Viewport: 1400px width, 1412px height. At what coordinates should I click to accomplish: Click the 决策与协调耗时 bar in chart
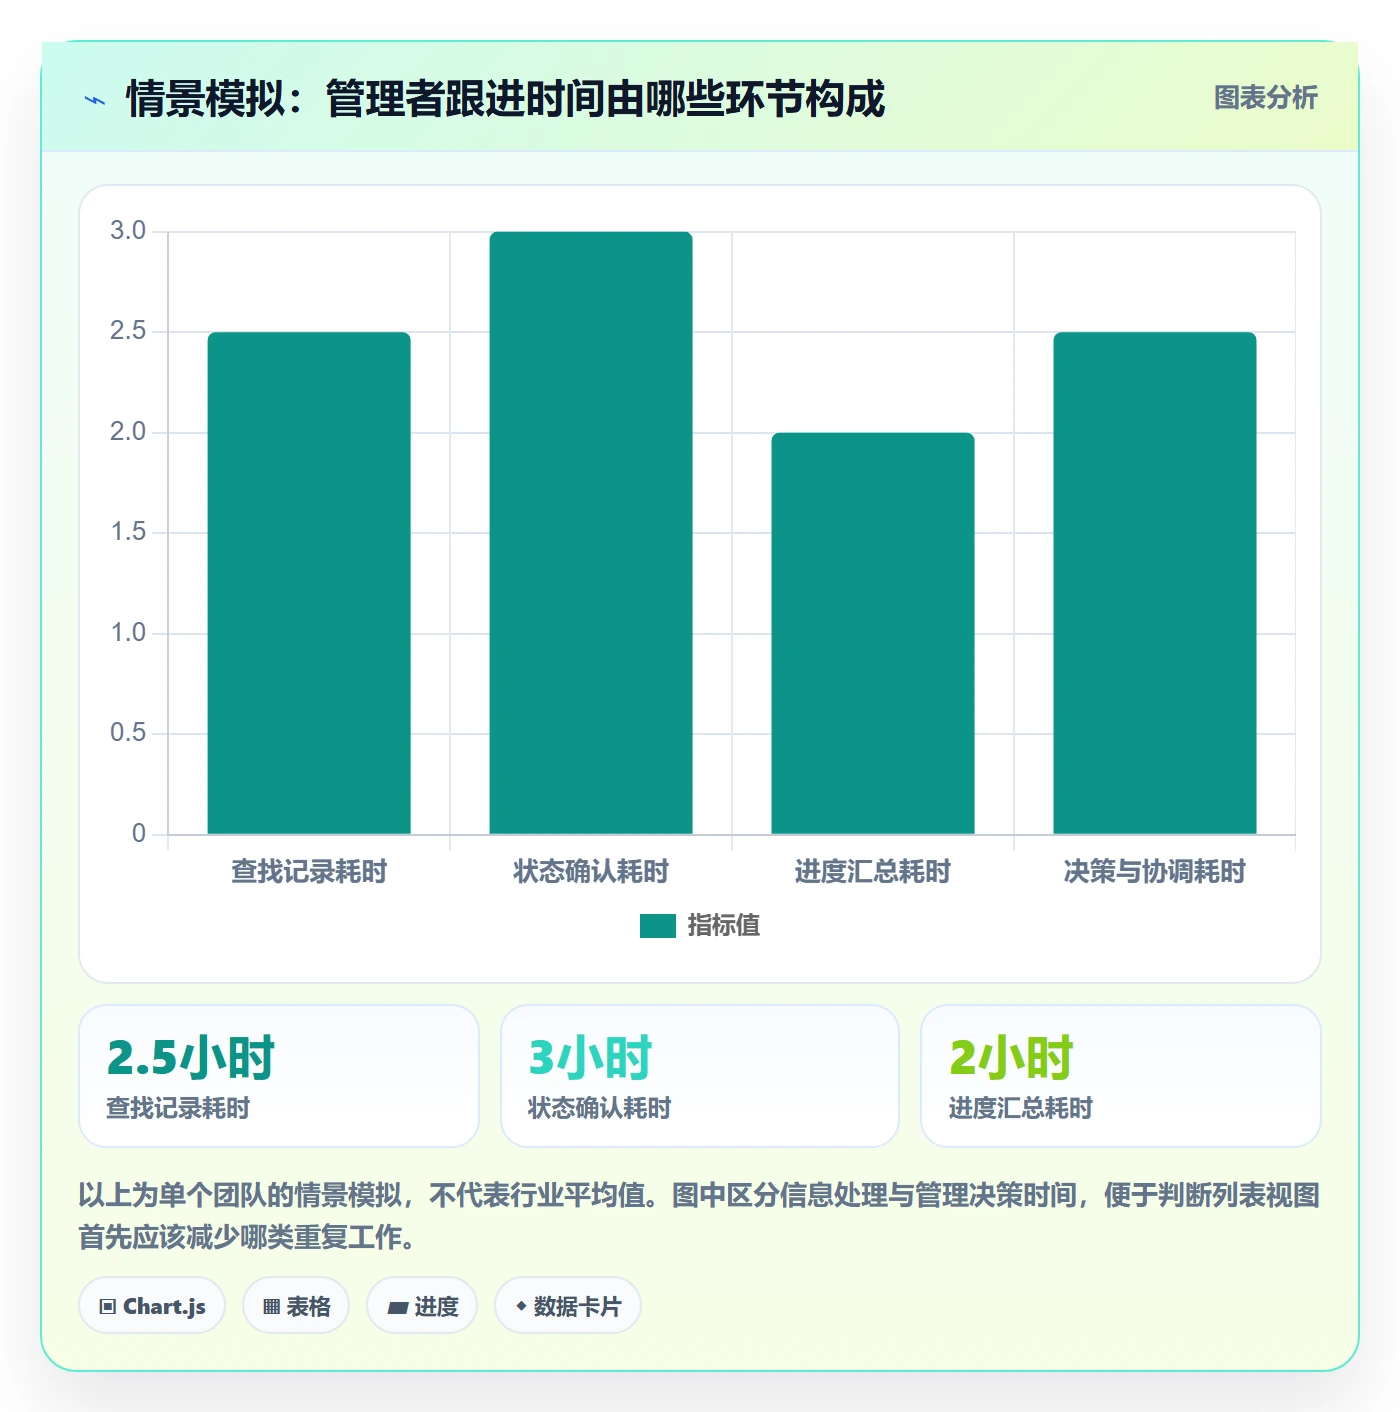tap(1155, 583)
